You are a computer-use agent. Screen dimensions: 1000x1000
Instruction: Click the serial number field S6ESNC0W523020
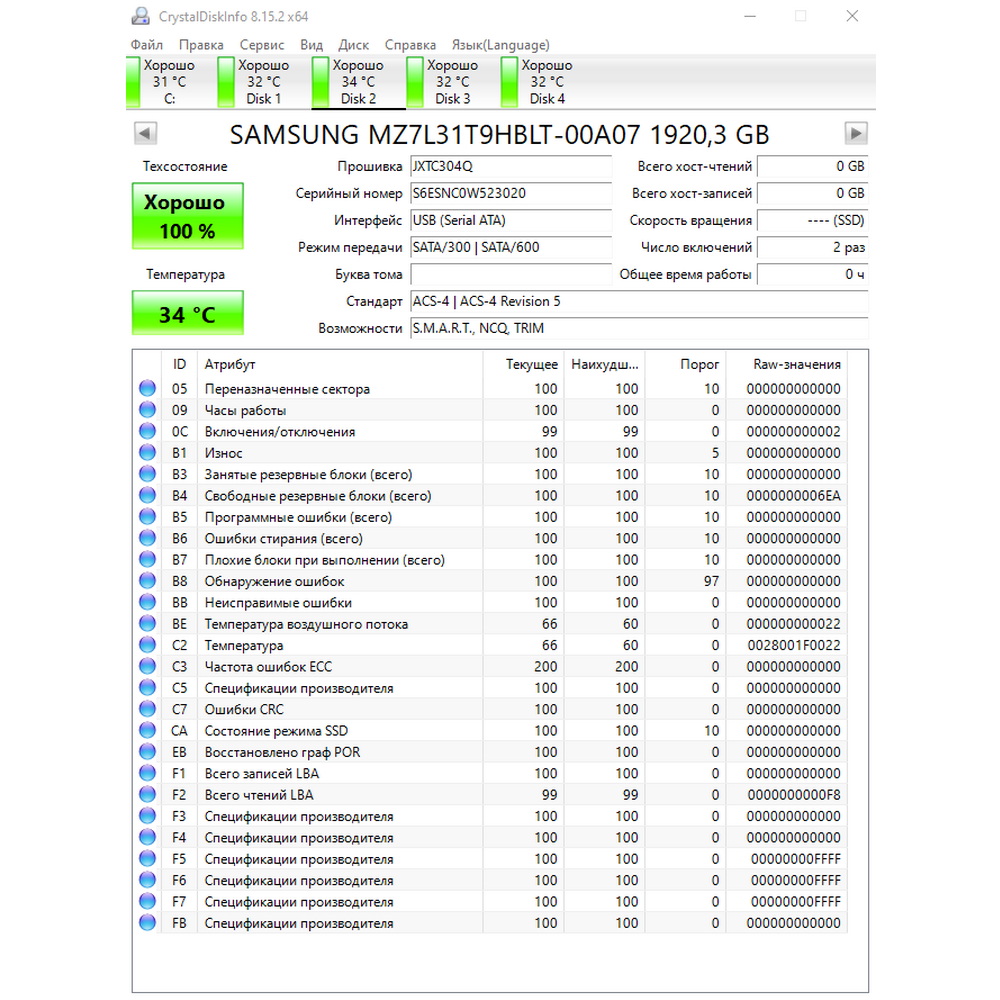point(510,193)
